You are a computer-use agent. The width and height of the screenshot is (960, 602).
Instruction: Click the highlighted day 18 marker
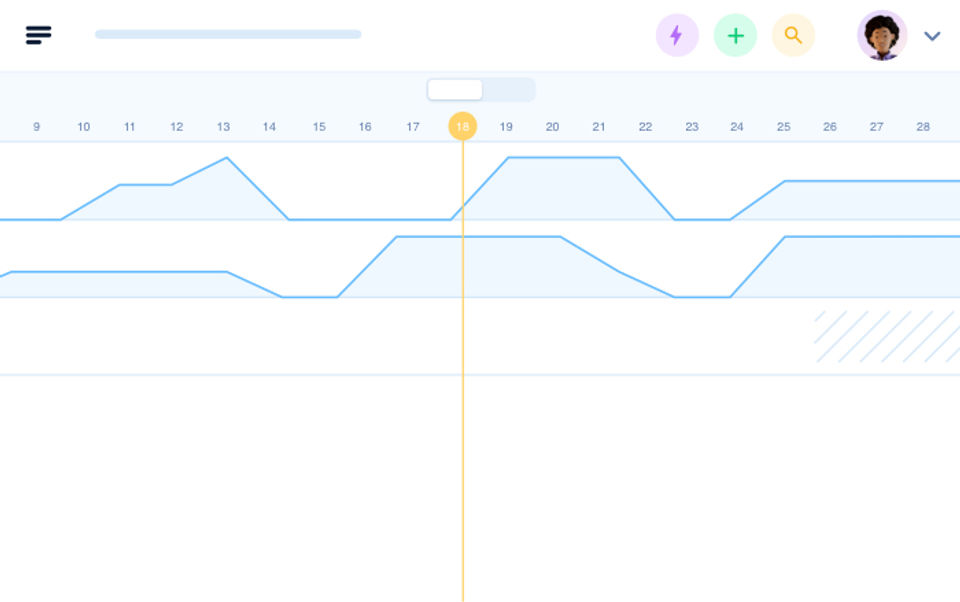pyautogui.click(x=462, y=127)
